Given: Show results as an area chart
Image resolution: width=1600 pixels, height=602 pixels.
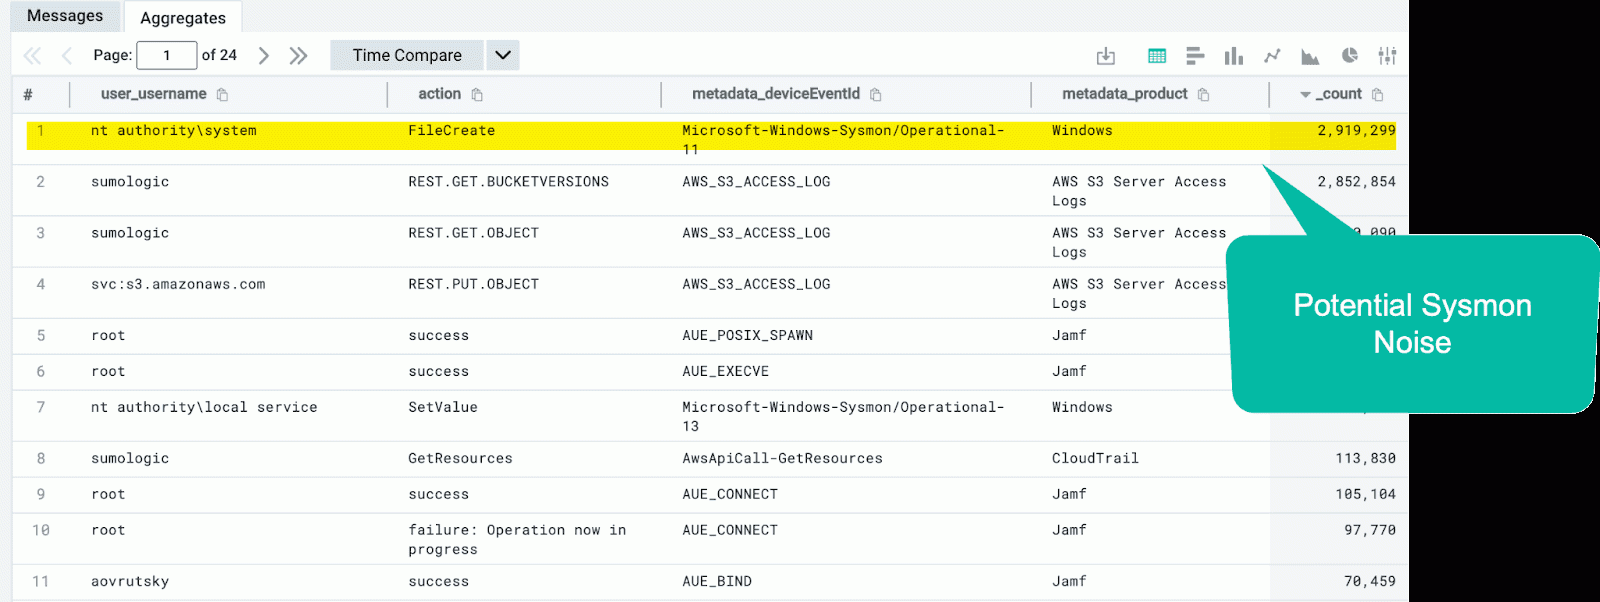Looking at the screenshot, I should (x=1310, y=56).
